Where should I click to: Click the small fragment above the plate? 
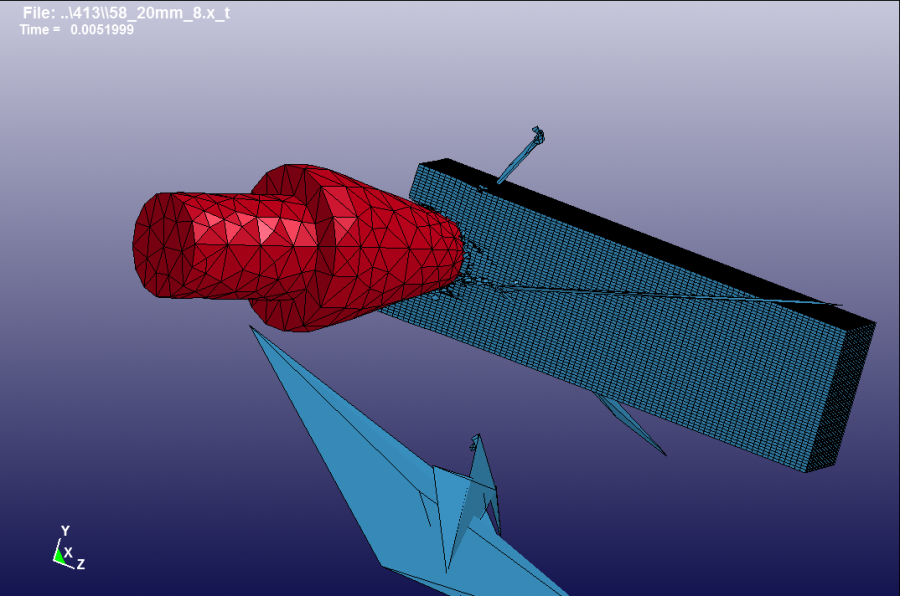pyautogui.click(x=521, y=155)
